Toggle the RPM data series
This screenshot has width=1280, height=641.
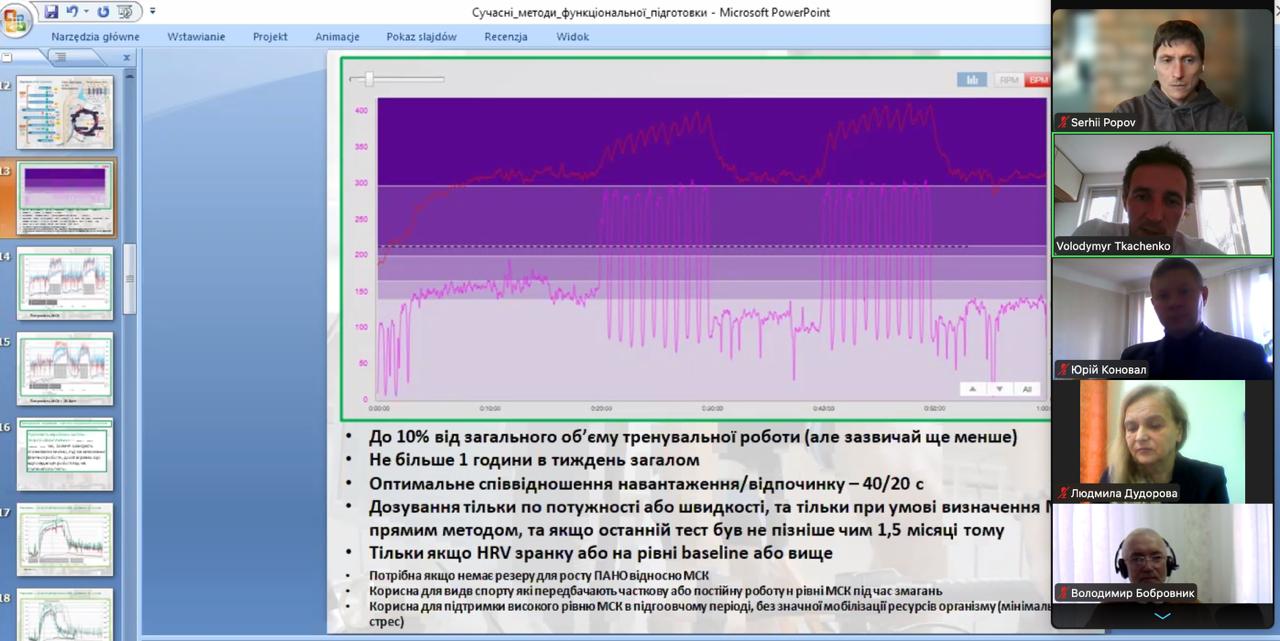[1008, 80]
